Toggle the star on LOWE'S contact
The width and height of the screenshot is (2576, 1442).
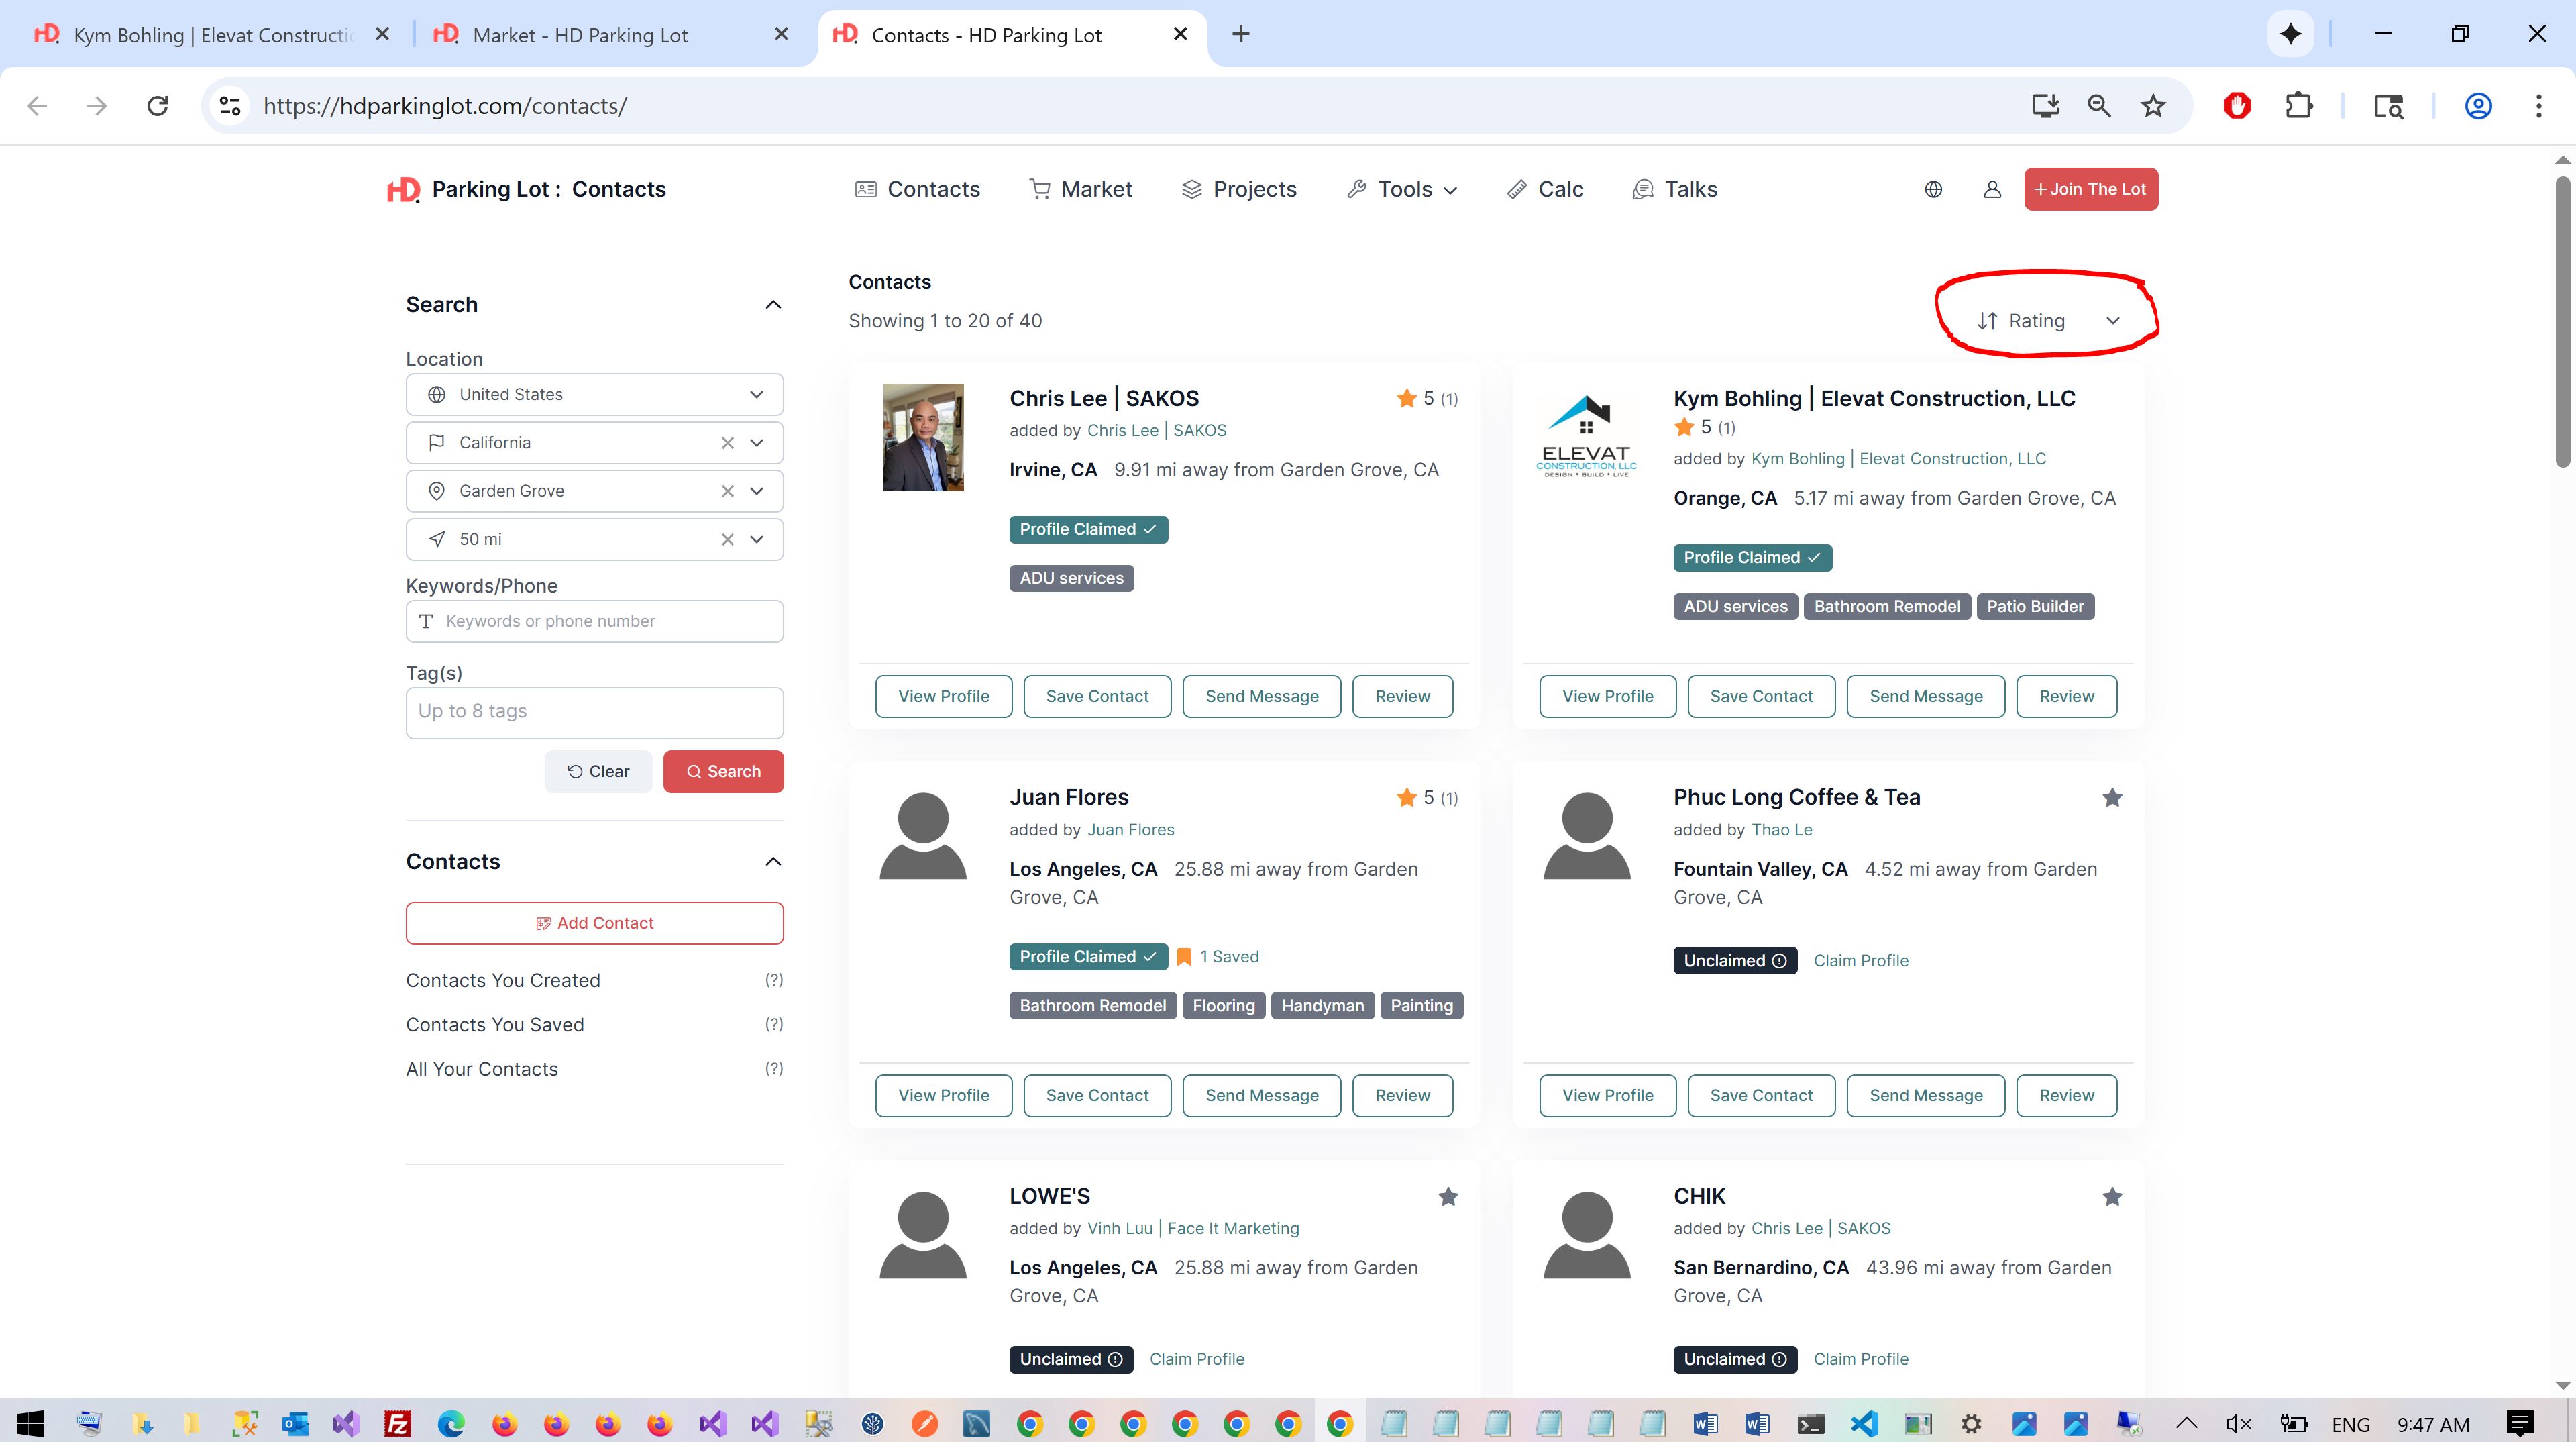coord(1447,1196)
